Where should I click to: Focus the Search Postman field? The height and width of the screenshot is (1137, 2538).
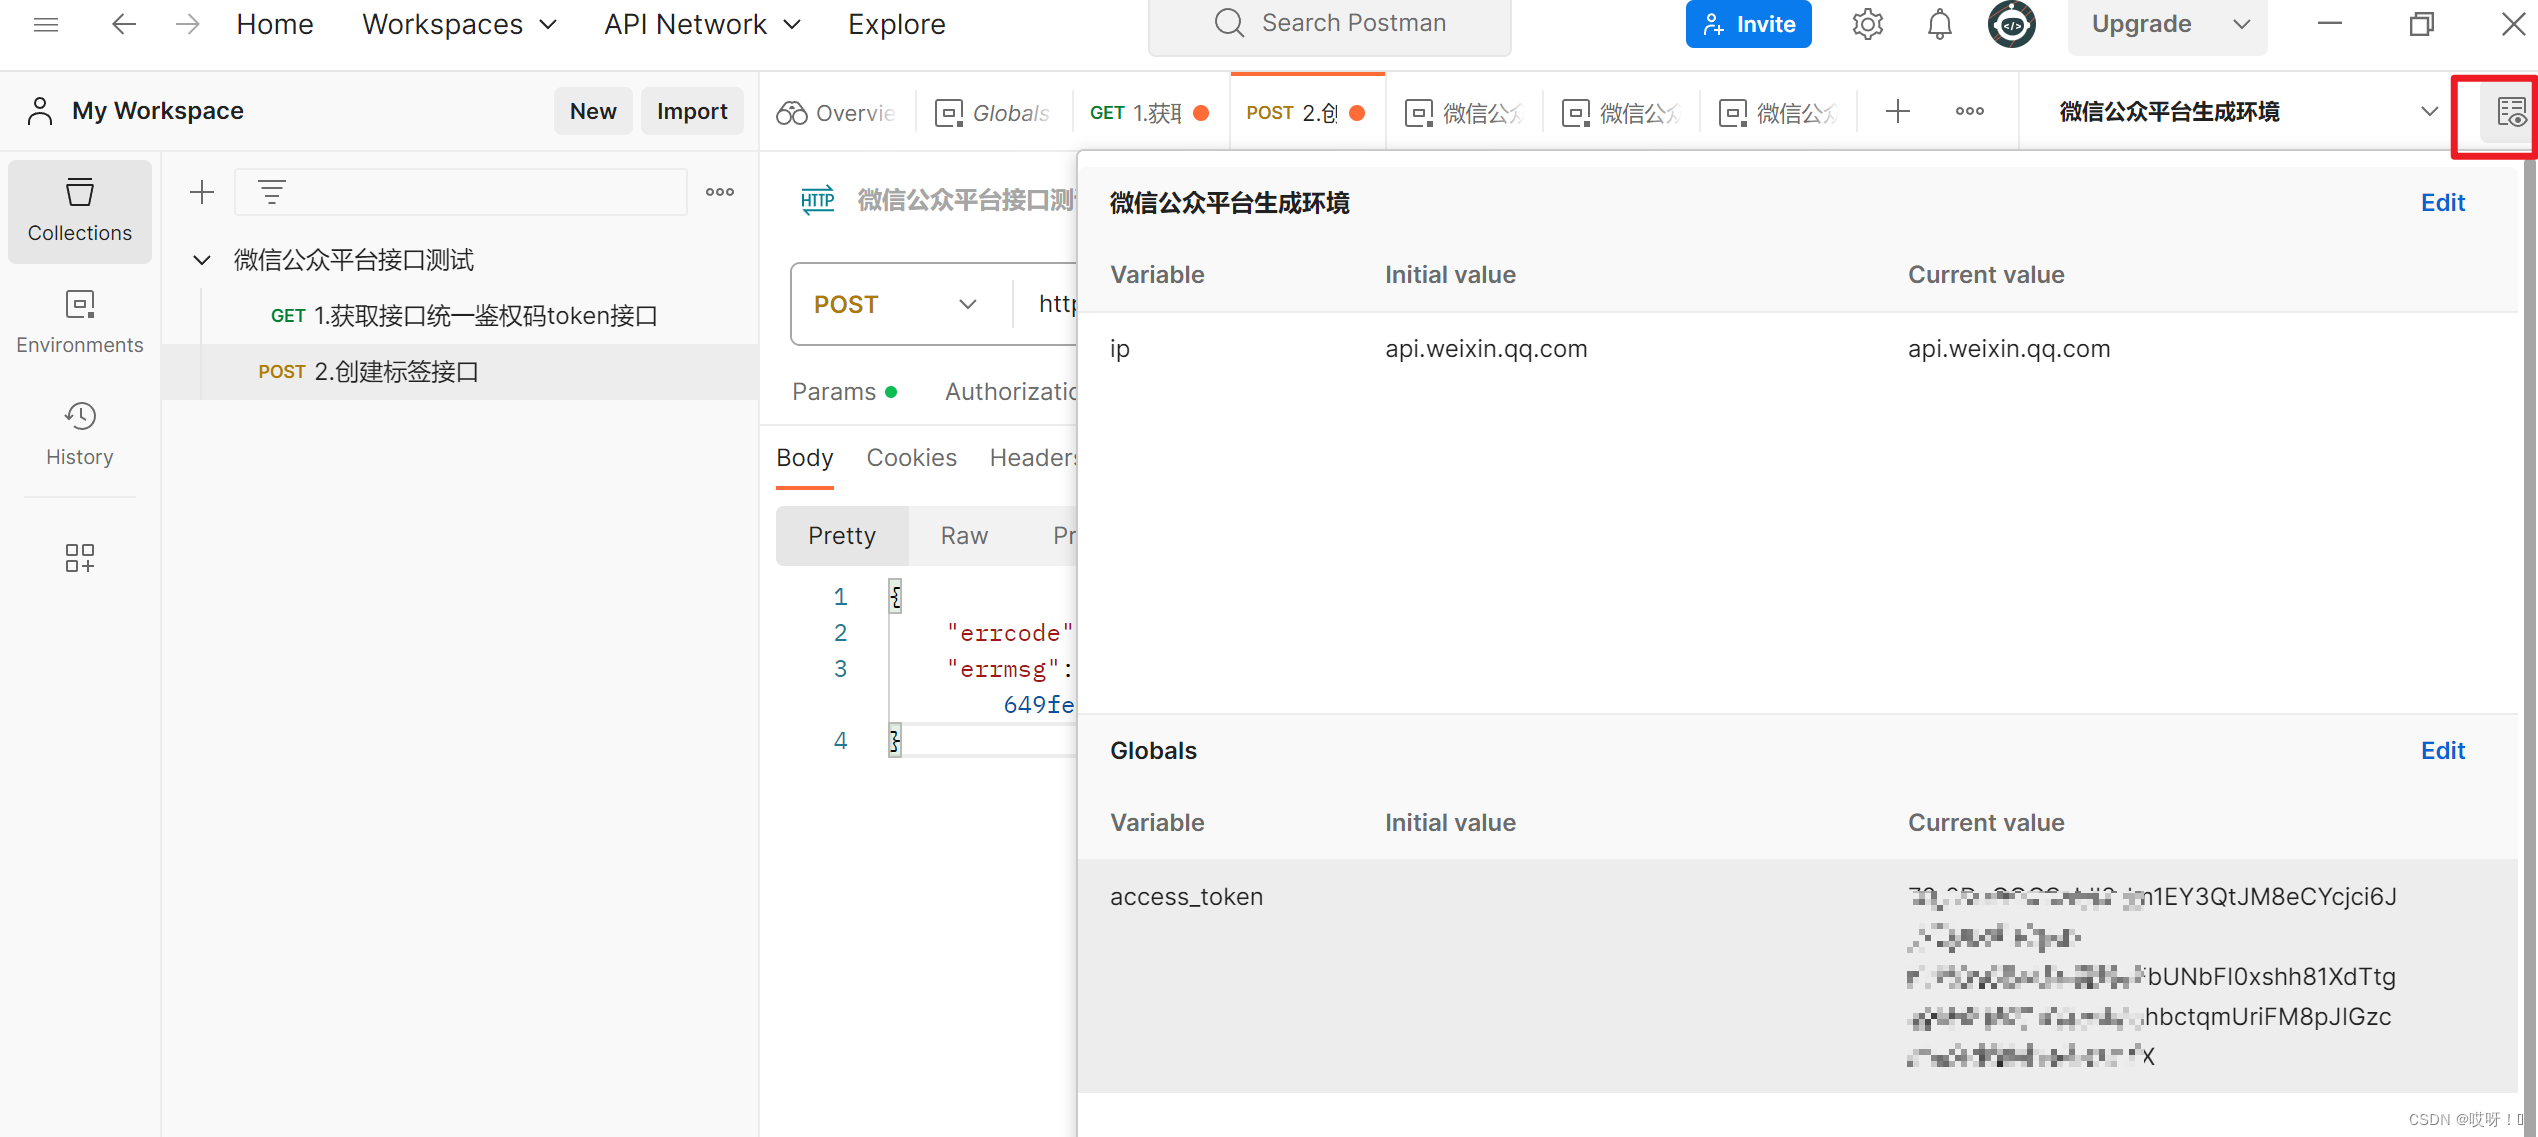pyautogui.click(x=1330, y=24)
